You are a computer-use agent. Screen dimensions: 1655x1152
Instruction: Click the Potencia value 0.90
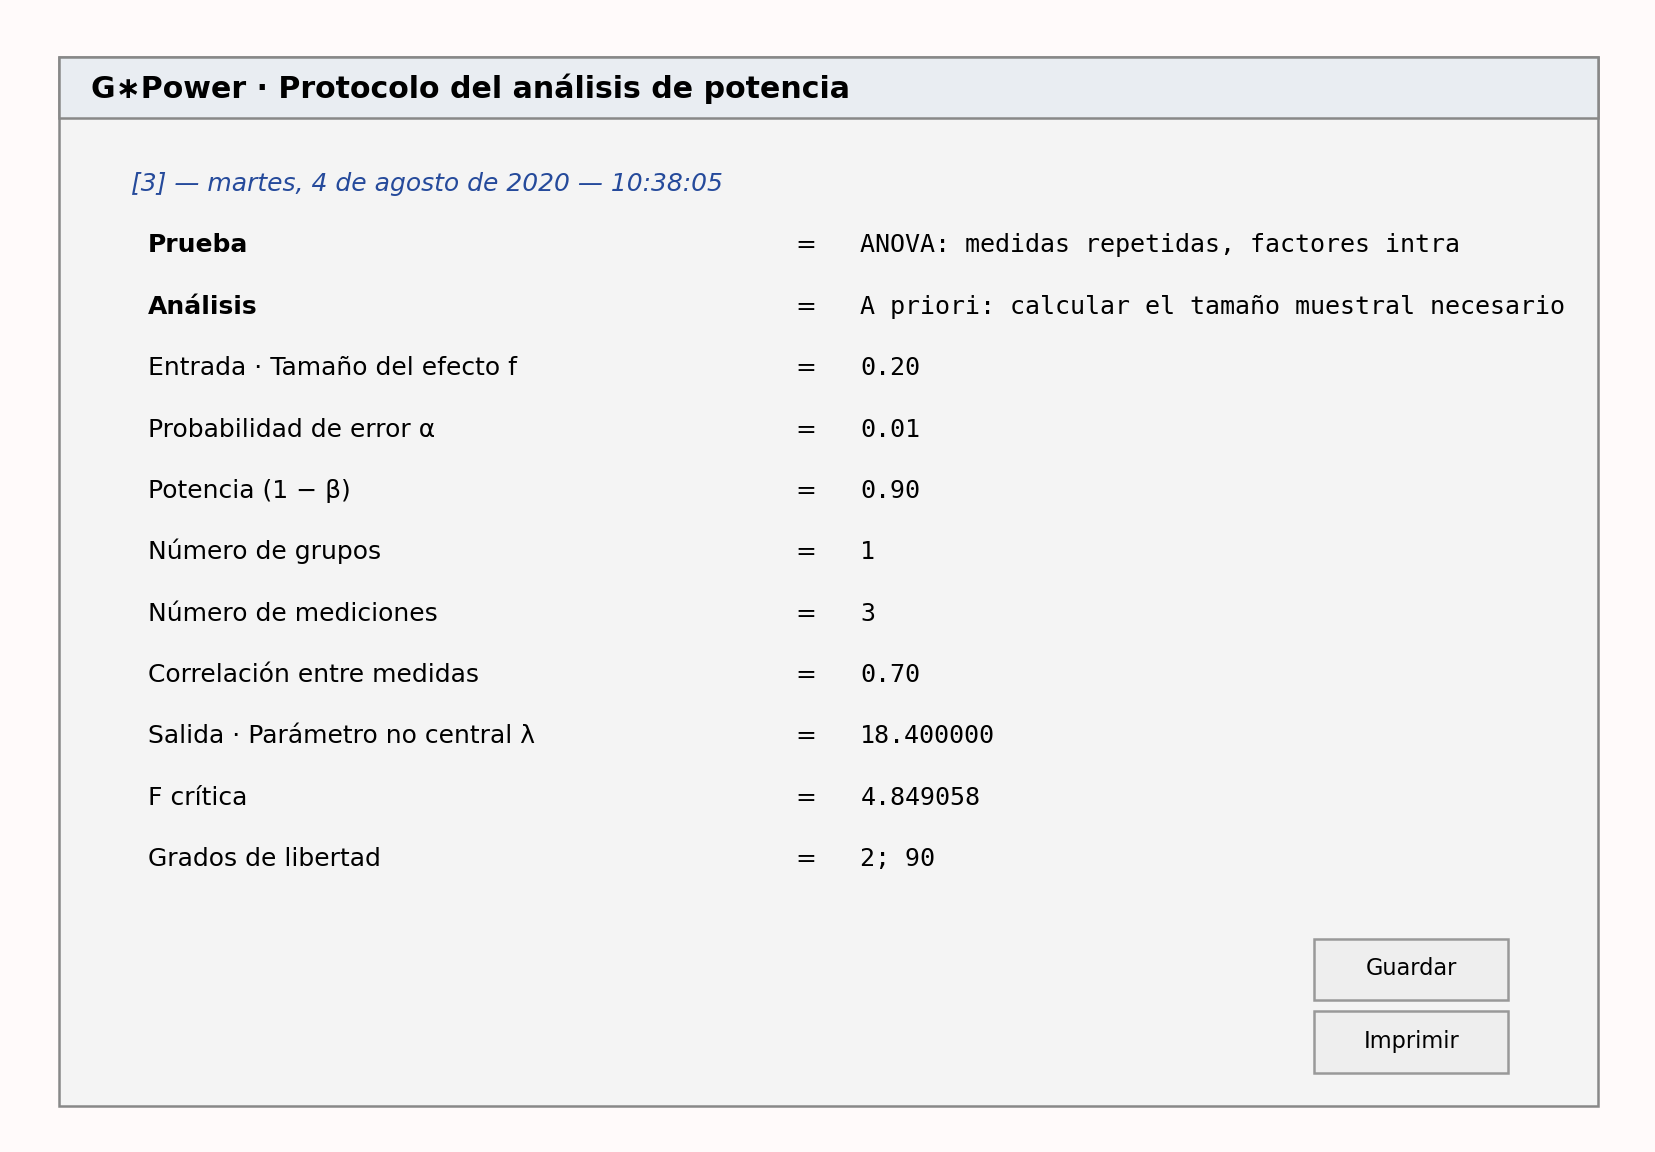[x=890, y=491]
